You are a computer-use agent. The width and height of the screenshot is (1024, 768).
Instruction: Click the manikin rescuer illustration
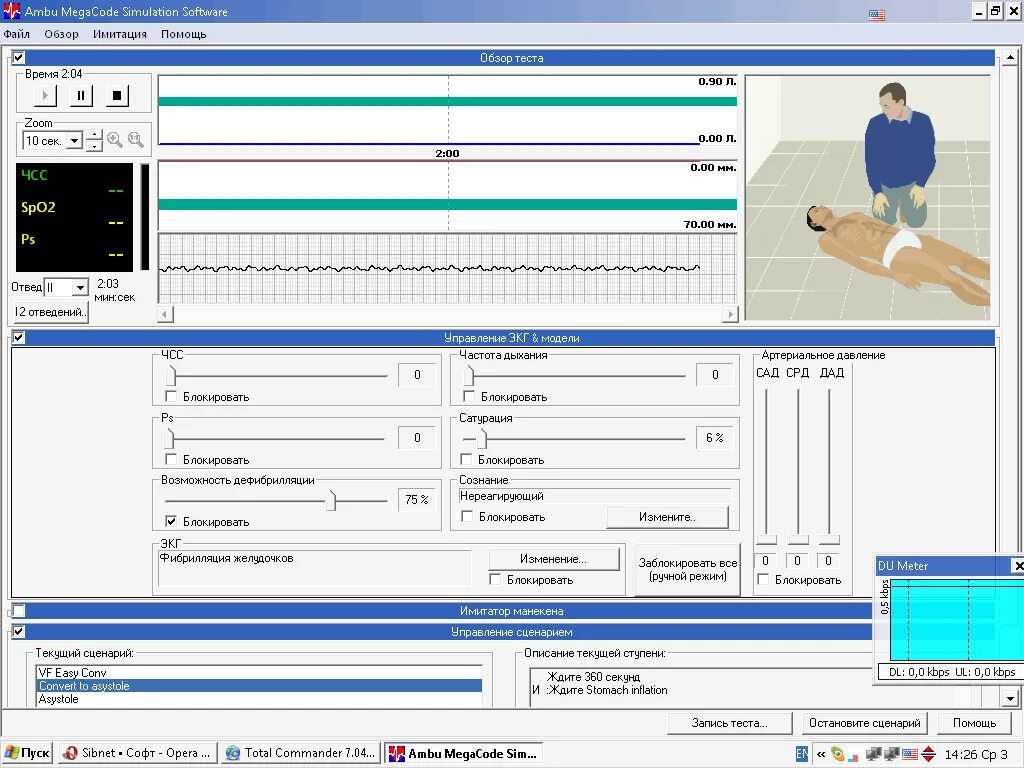(869, 198)
